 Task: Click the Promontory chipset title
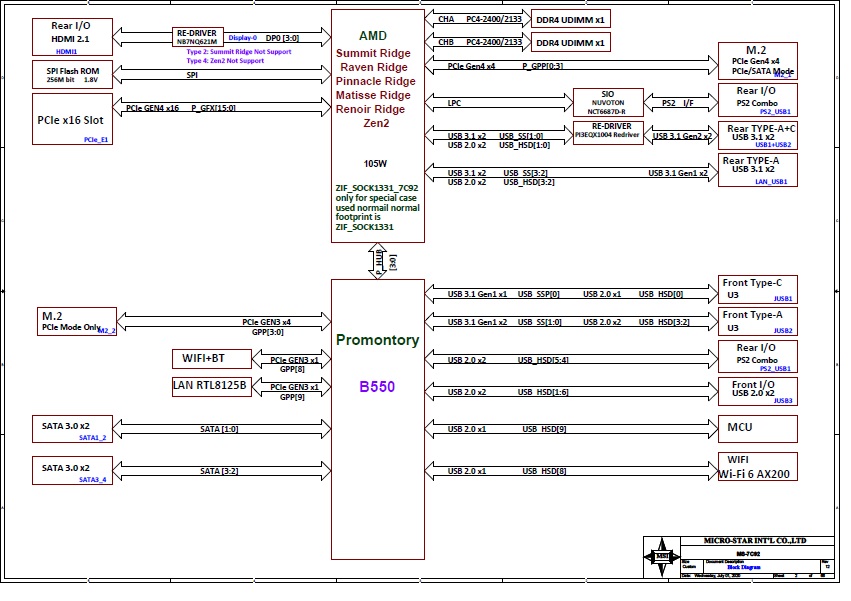pos(377,340)
